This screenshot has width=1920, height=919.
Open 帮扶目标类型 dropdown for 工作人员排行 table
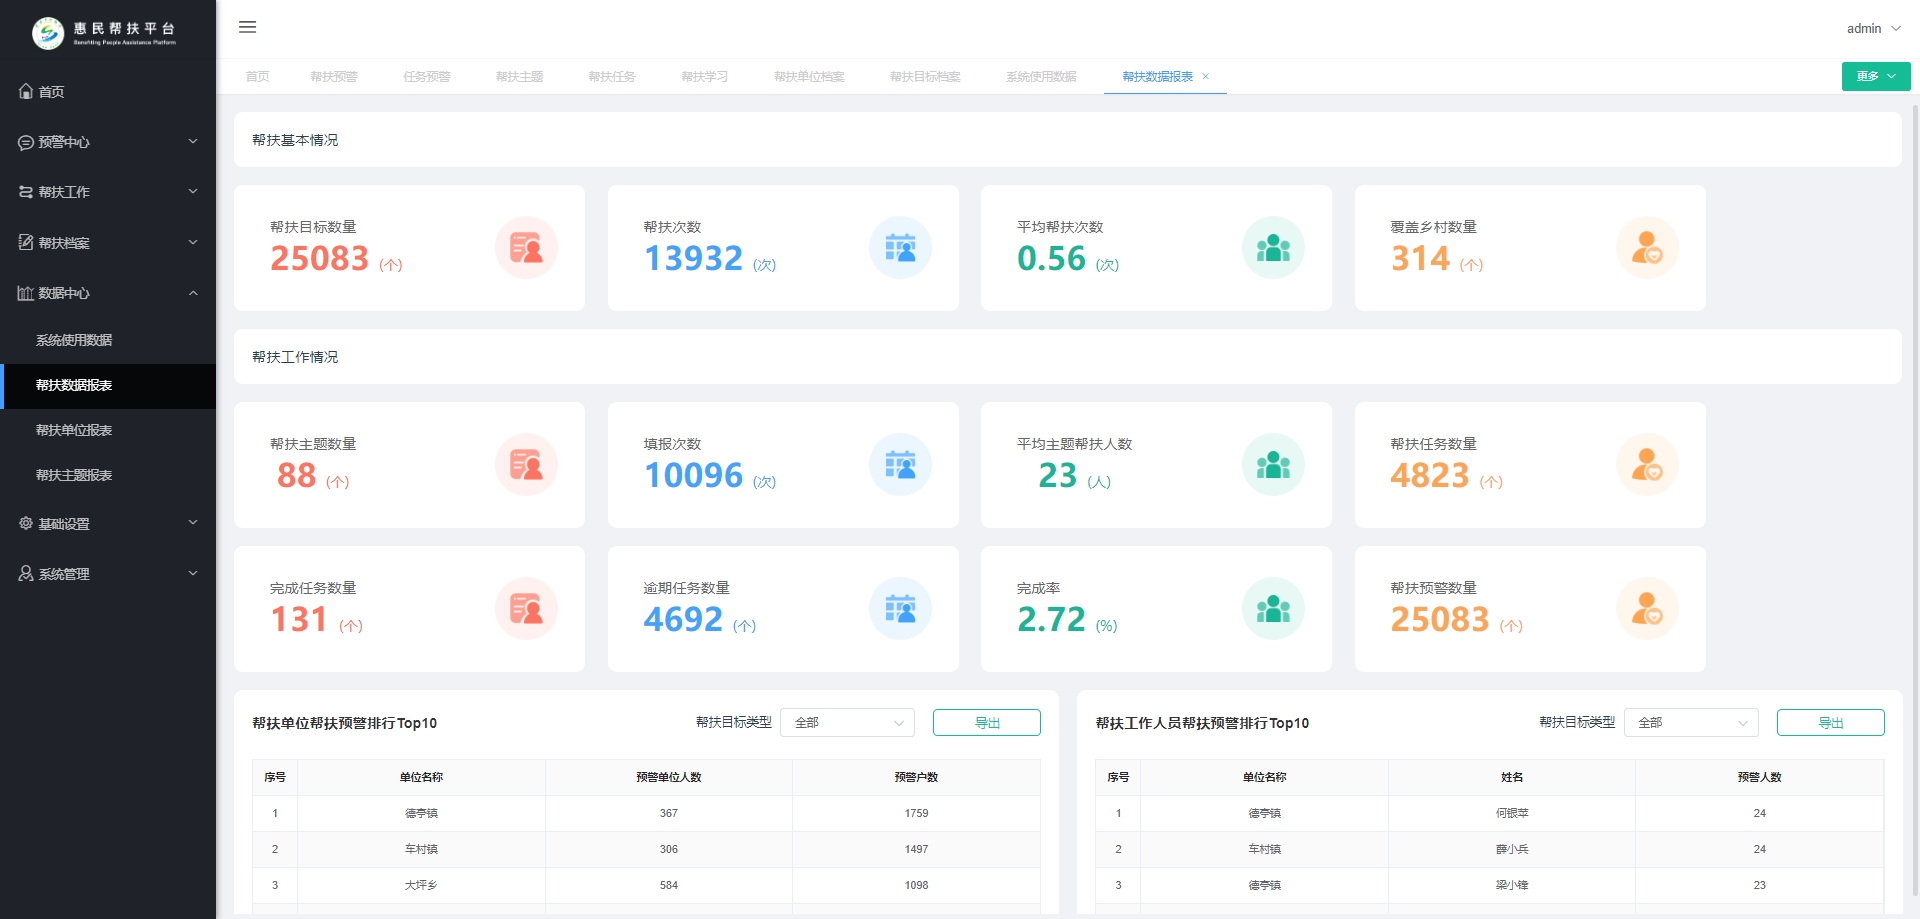point(1692,722)
